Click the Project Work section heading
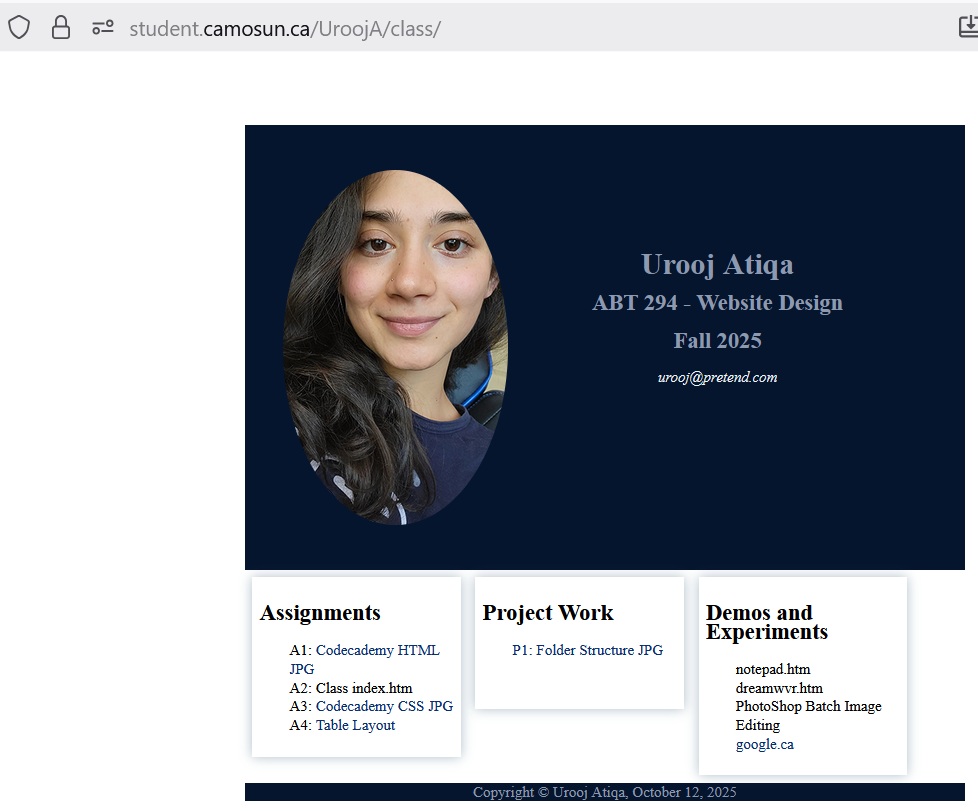 [548, 613]
